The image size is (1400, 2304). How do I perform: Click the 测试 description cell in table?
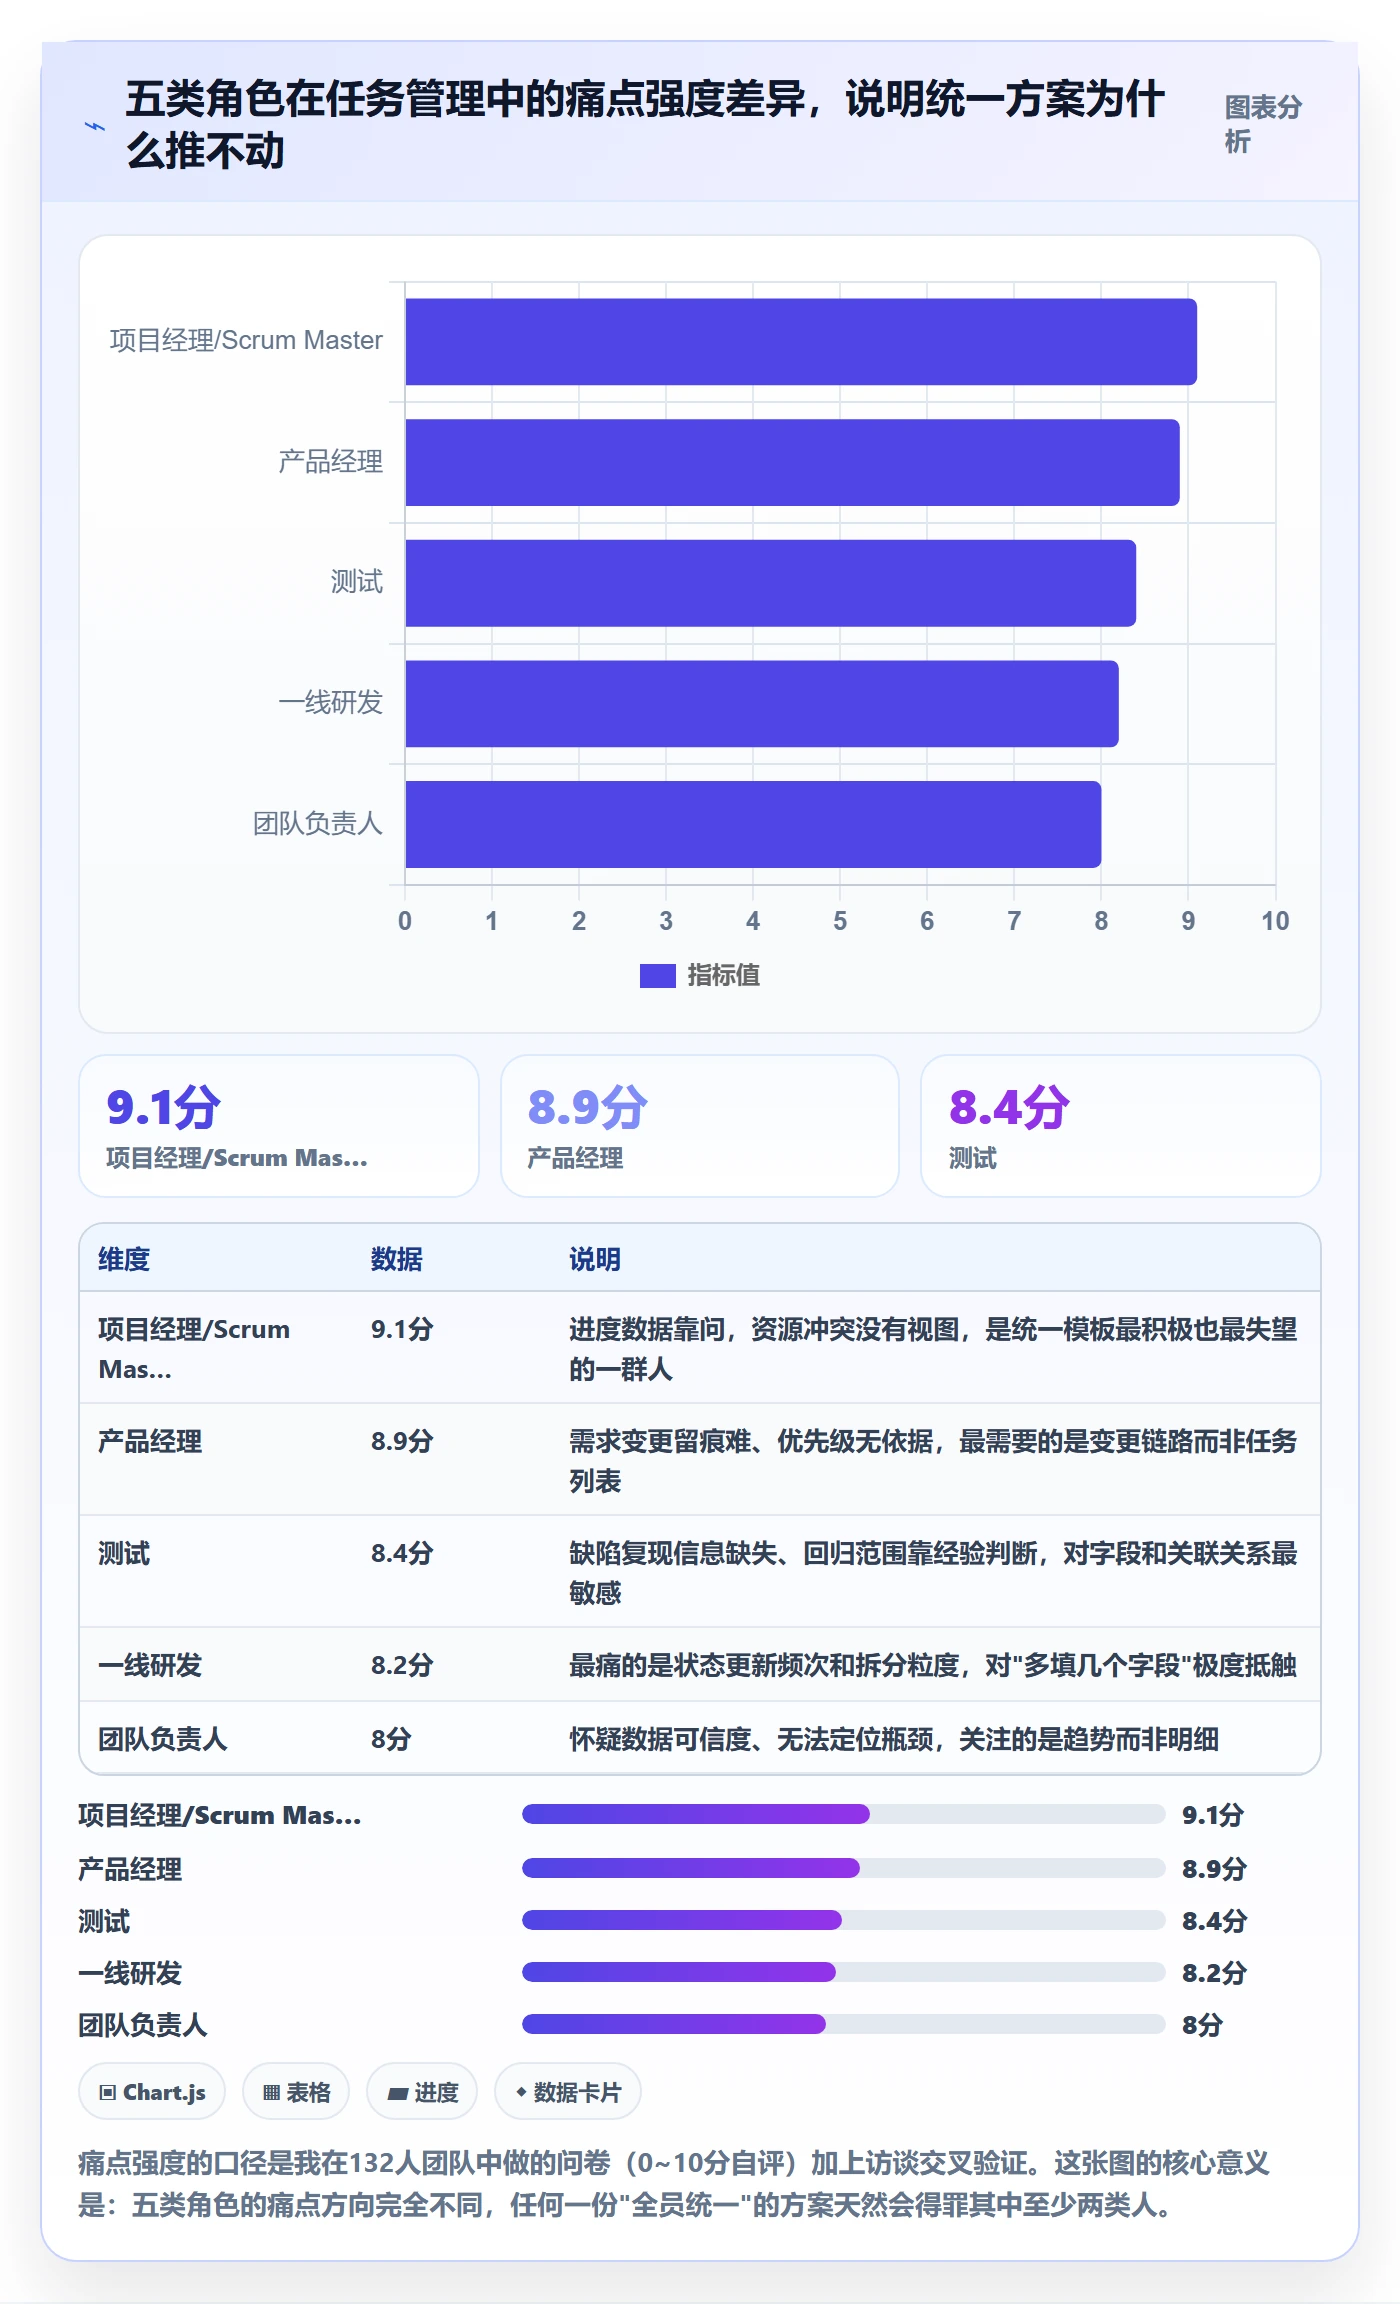point(933,1572)
